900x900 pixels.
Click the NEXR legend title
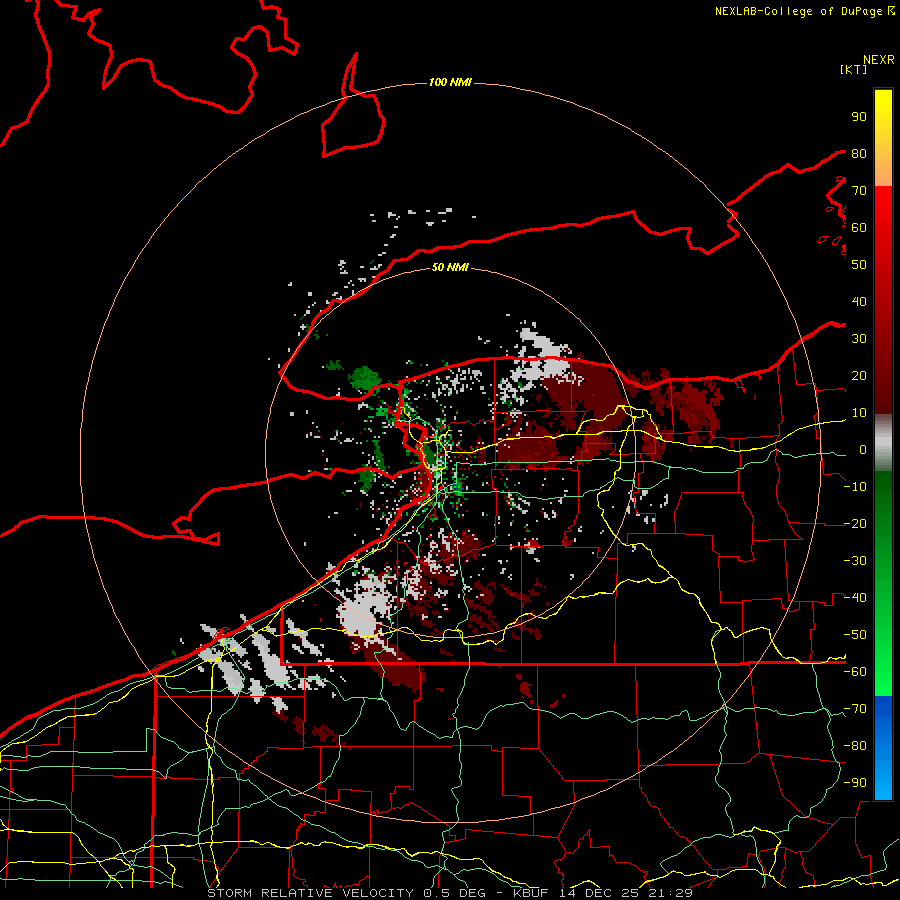(878, 60)
